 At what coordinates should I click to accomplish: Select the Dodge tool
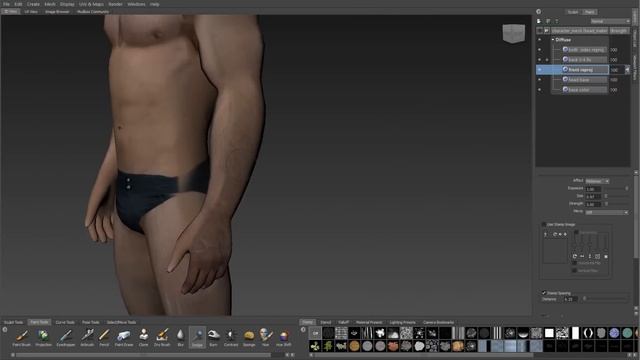[x=197, y=337]
